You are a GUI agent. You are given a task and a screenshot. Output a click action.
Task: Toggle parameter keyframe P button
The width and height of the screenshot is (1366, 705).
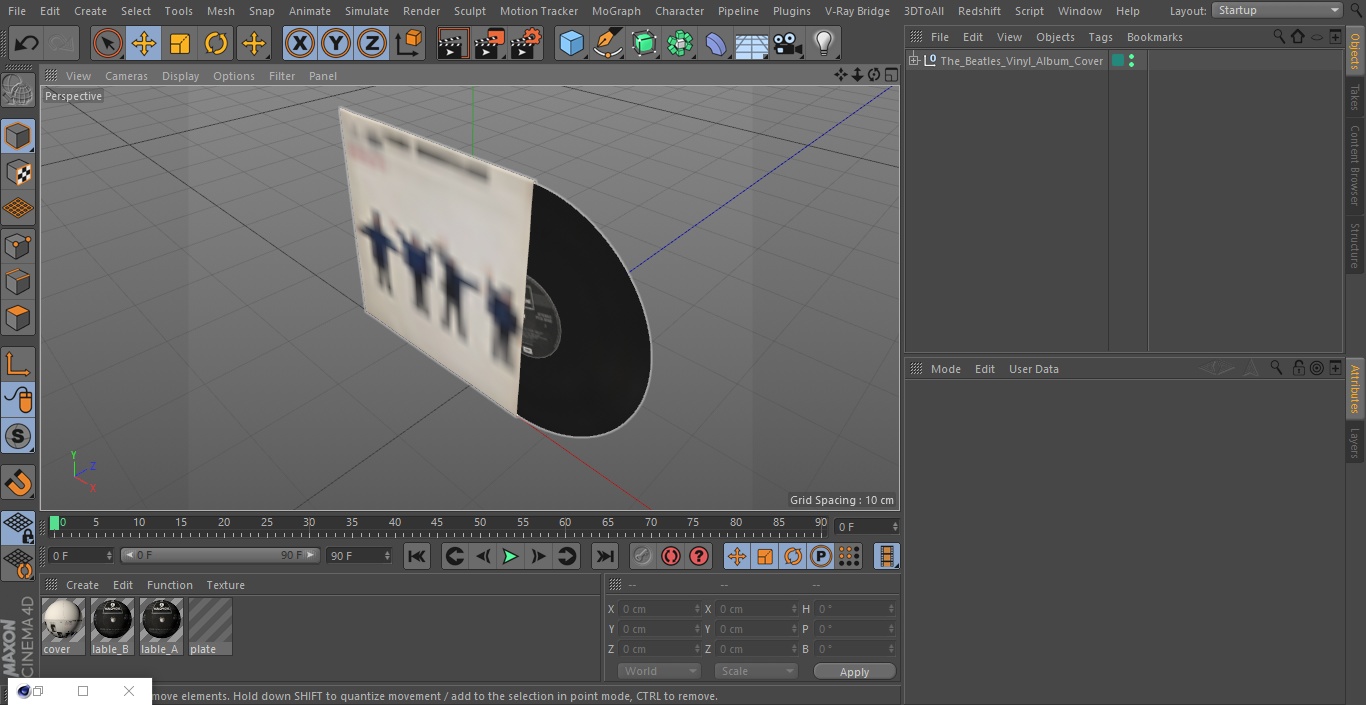point(821,556)
